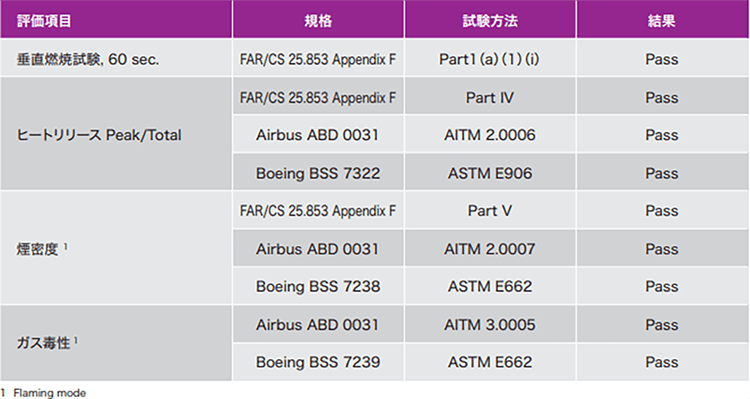Click the 煙密度 row label
750x399 pixels.
click(116, 248)
